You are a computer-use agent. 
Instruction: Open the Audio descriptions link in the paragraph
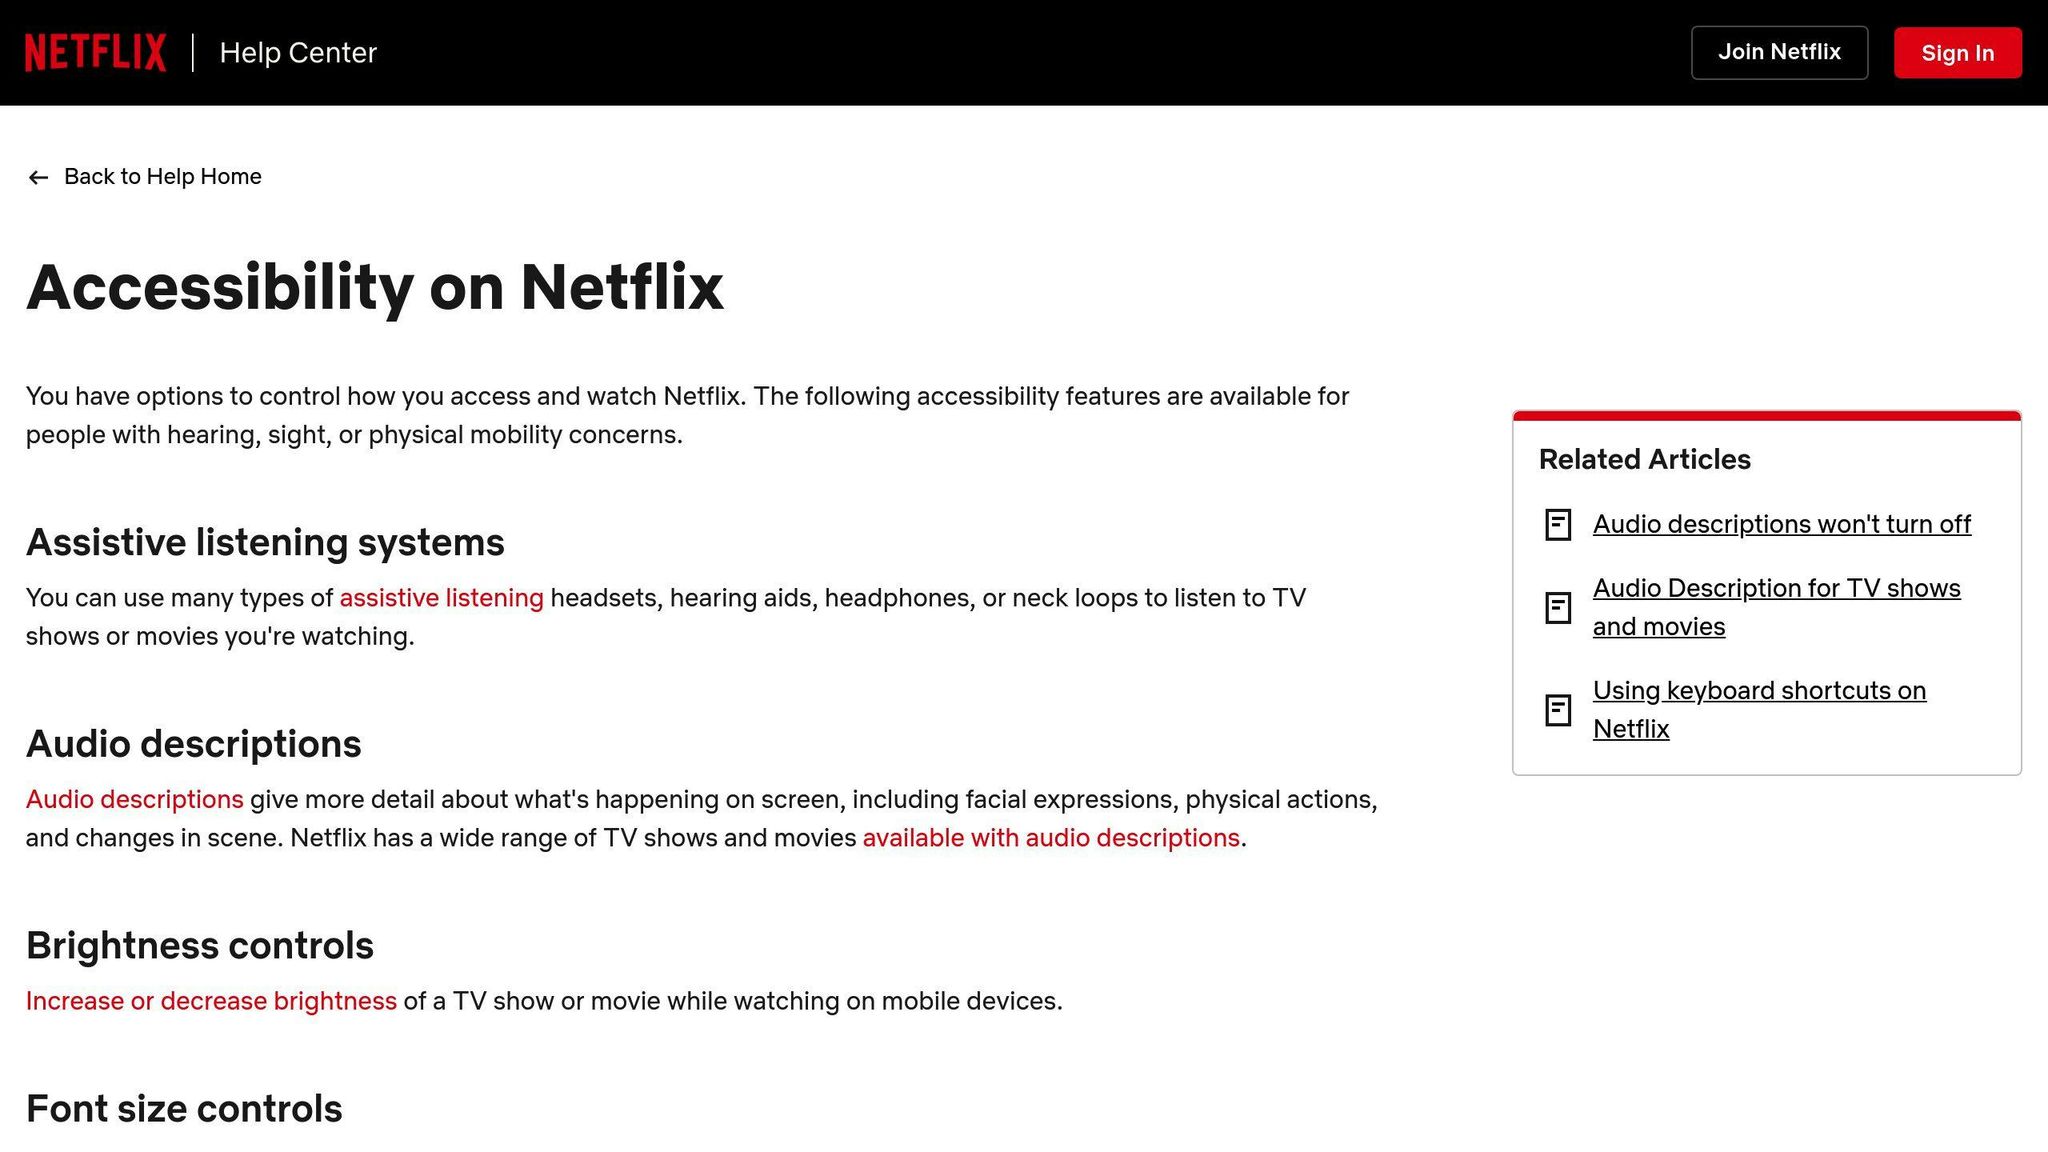tap(134, 799)
